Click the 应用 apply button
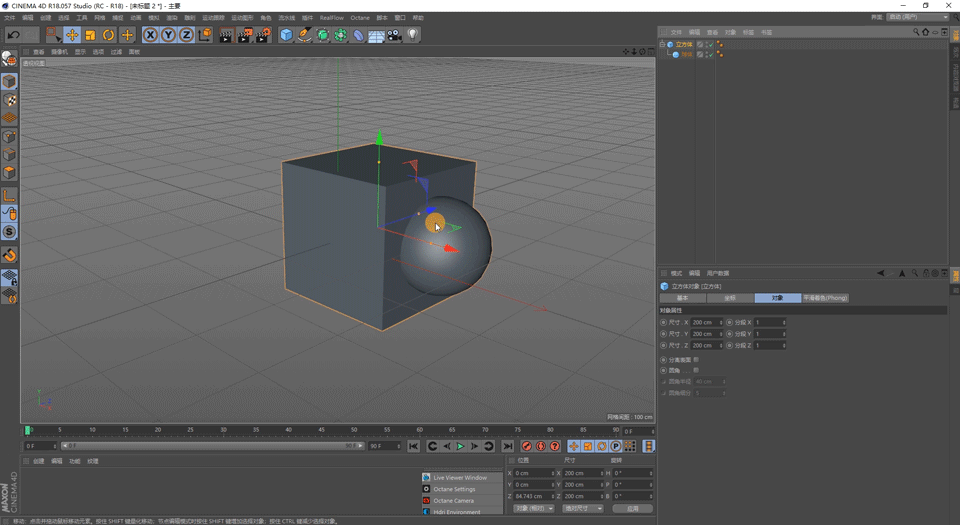Viewport: 960px width, 525px height. 632,508
